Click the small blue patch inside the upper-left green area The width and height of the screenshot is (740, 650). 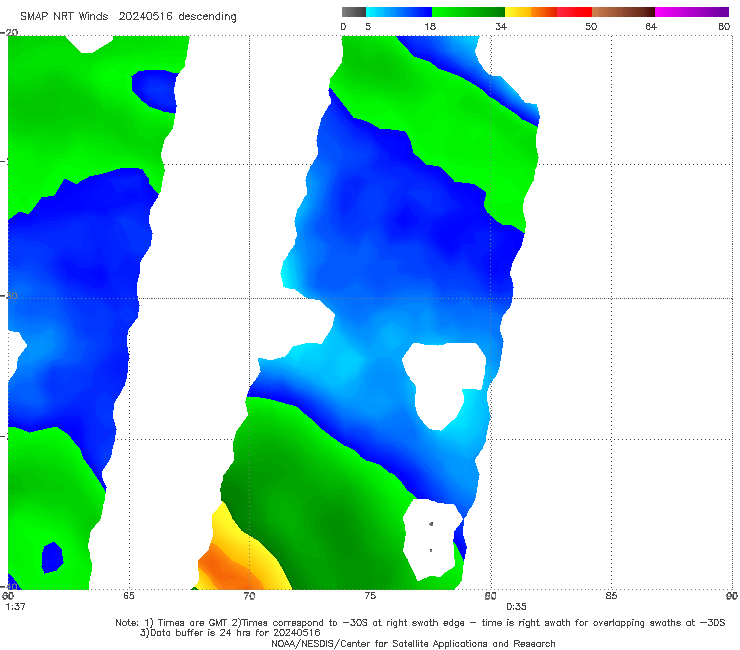155,91
